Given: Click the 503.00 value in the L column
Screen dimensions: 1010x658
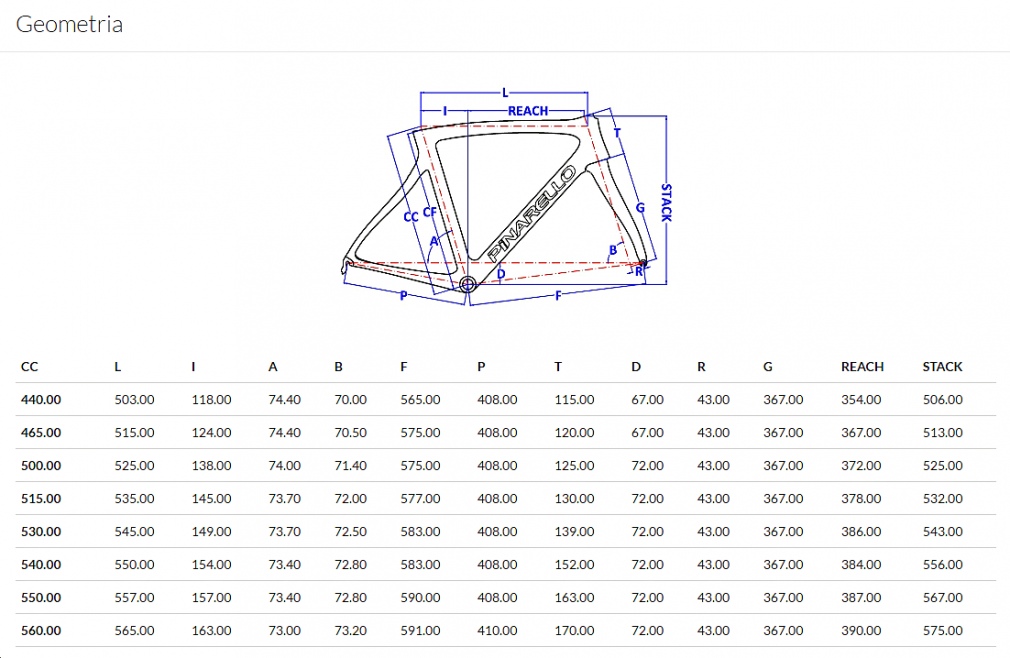Looking at the screenshot, I should pyautogui.click(x=134, y=400).
